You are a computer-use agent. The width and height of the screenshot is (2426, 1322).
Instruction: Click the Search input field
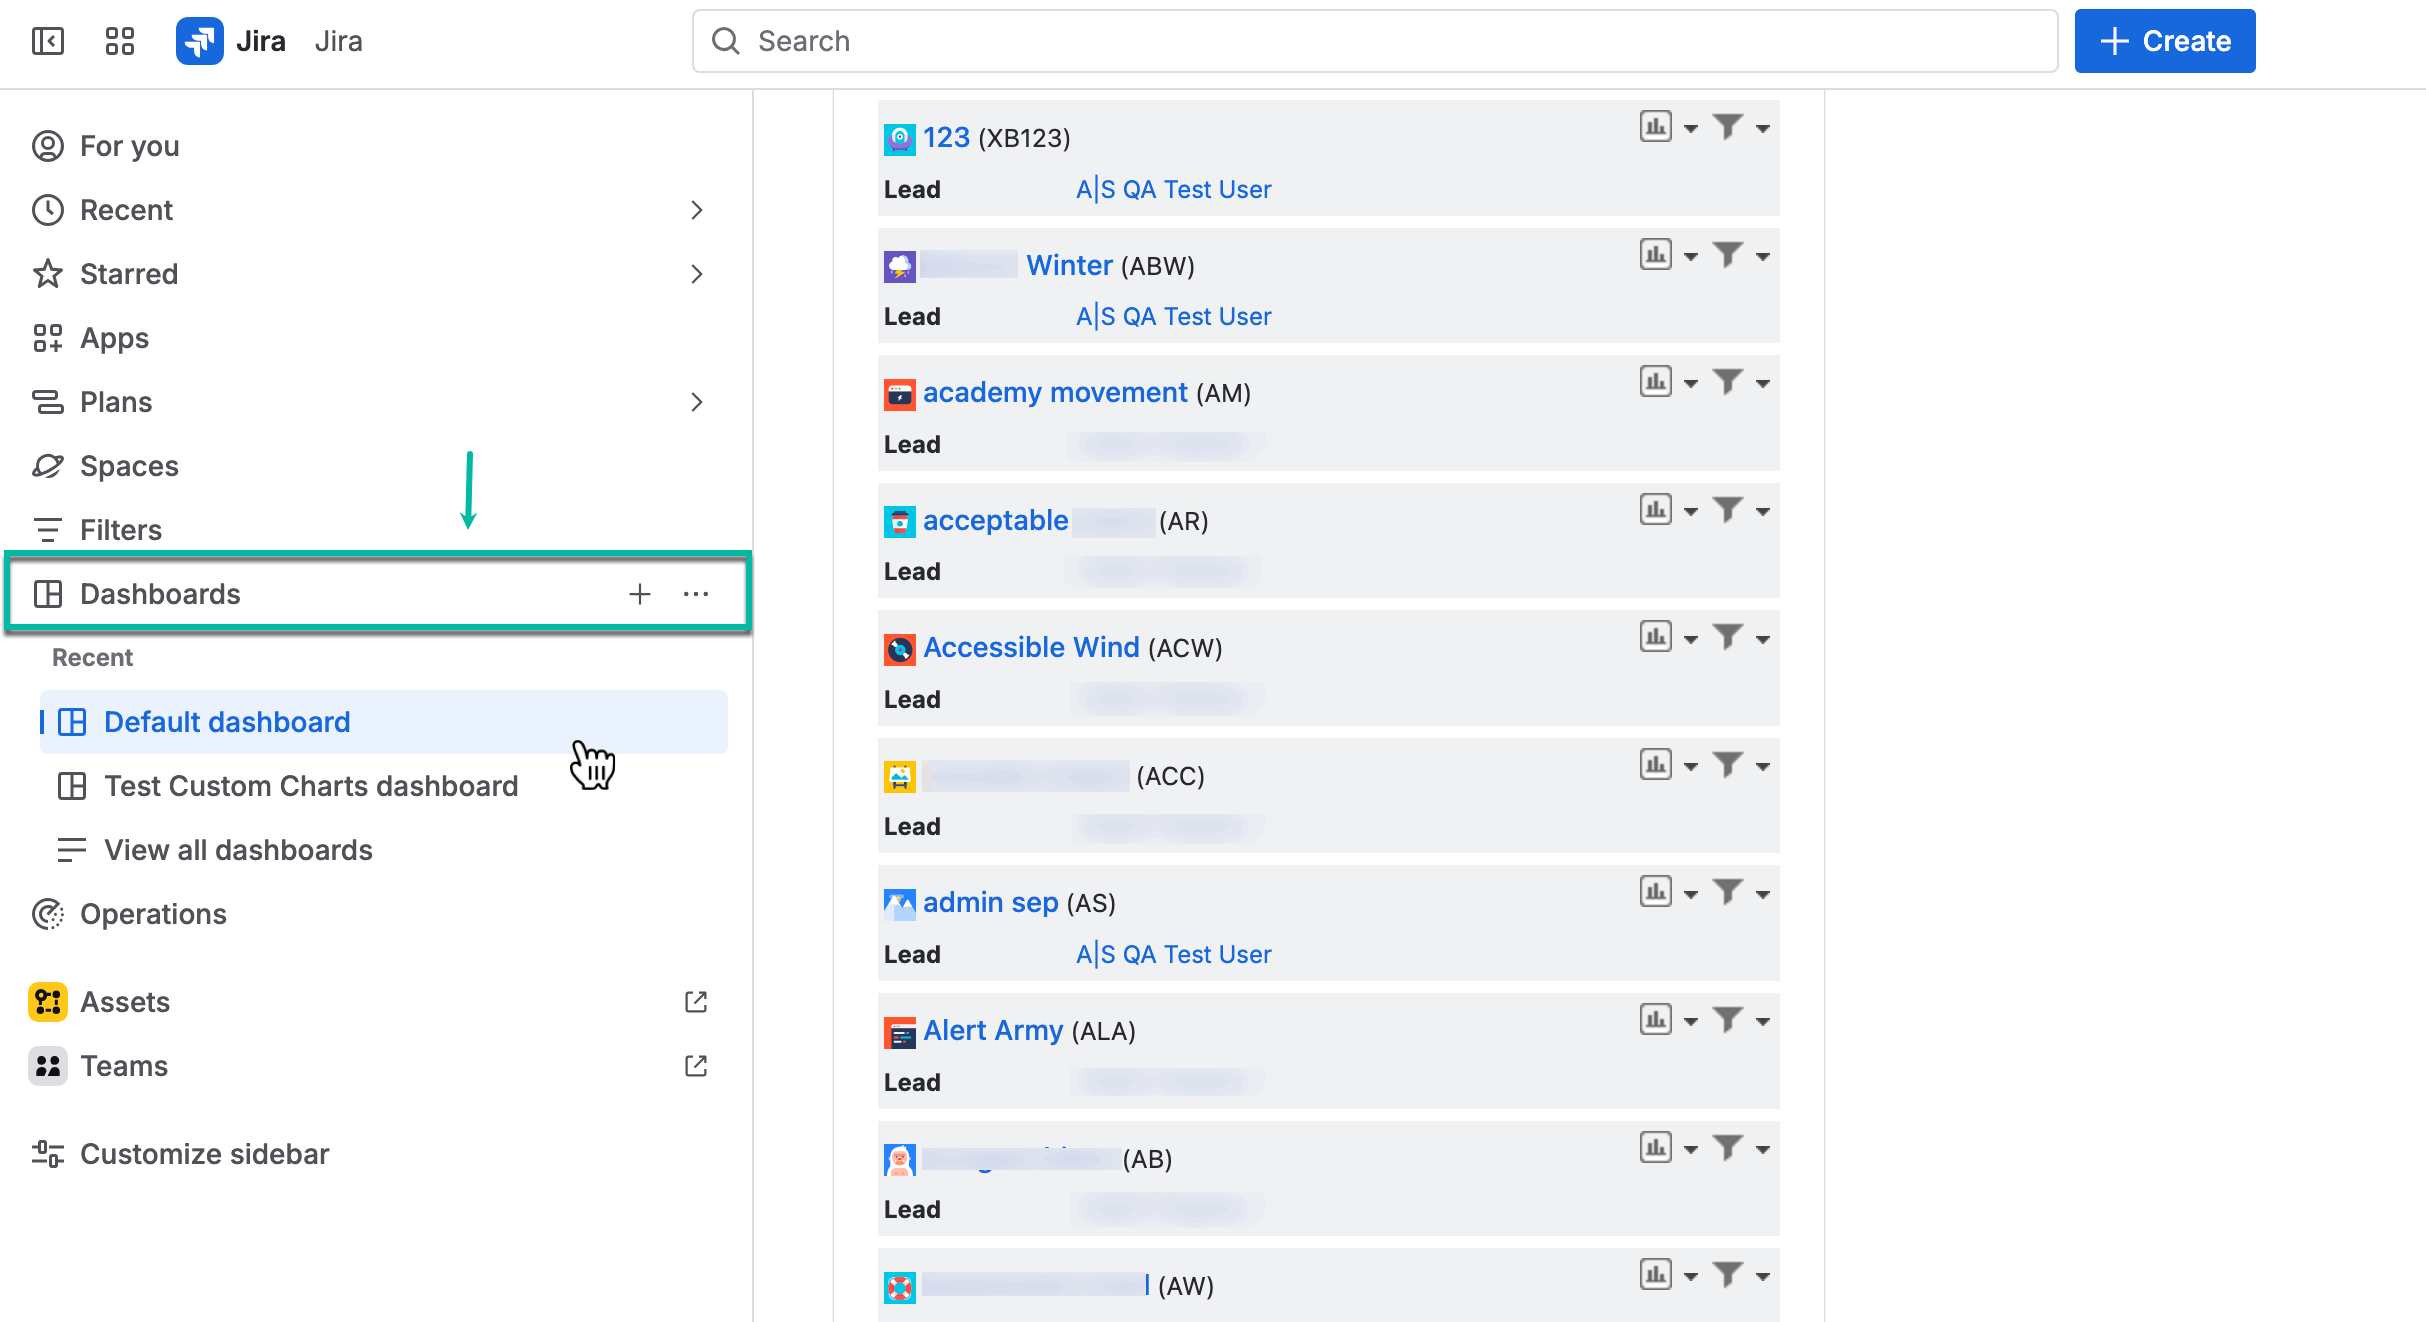point(1374,41)
